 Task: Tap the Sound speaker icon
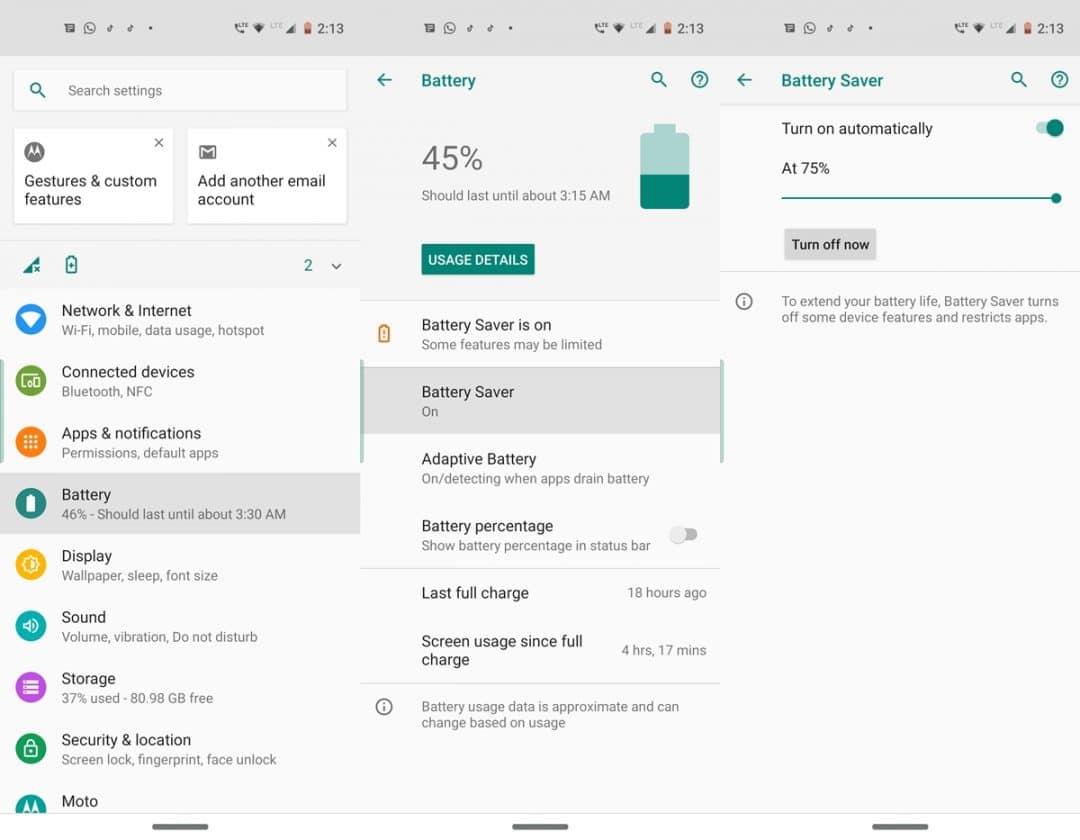(31, 626)
